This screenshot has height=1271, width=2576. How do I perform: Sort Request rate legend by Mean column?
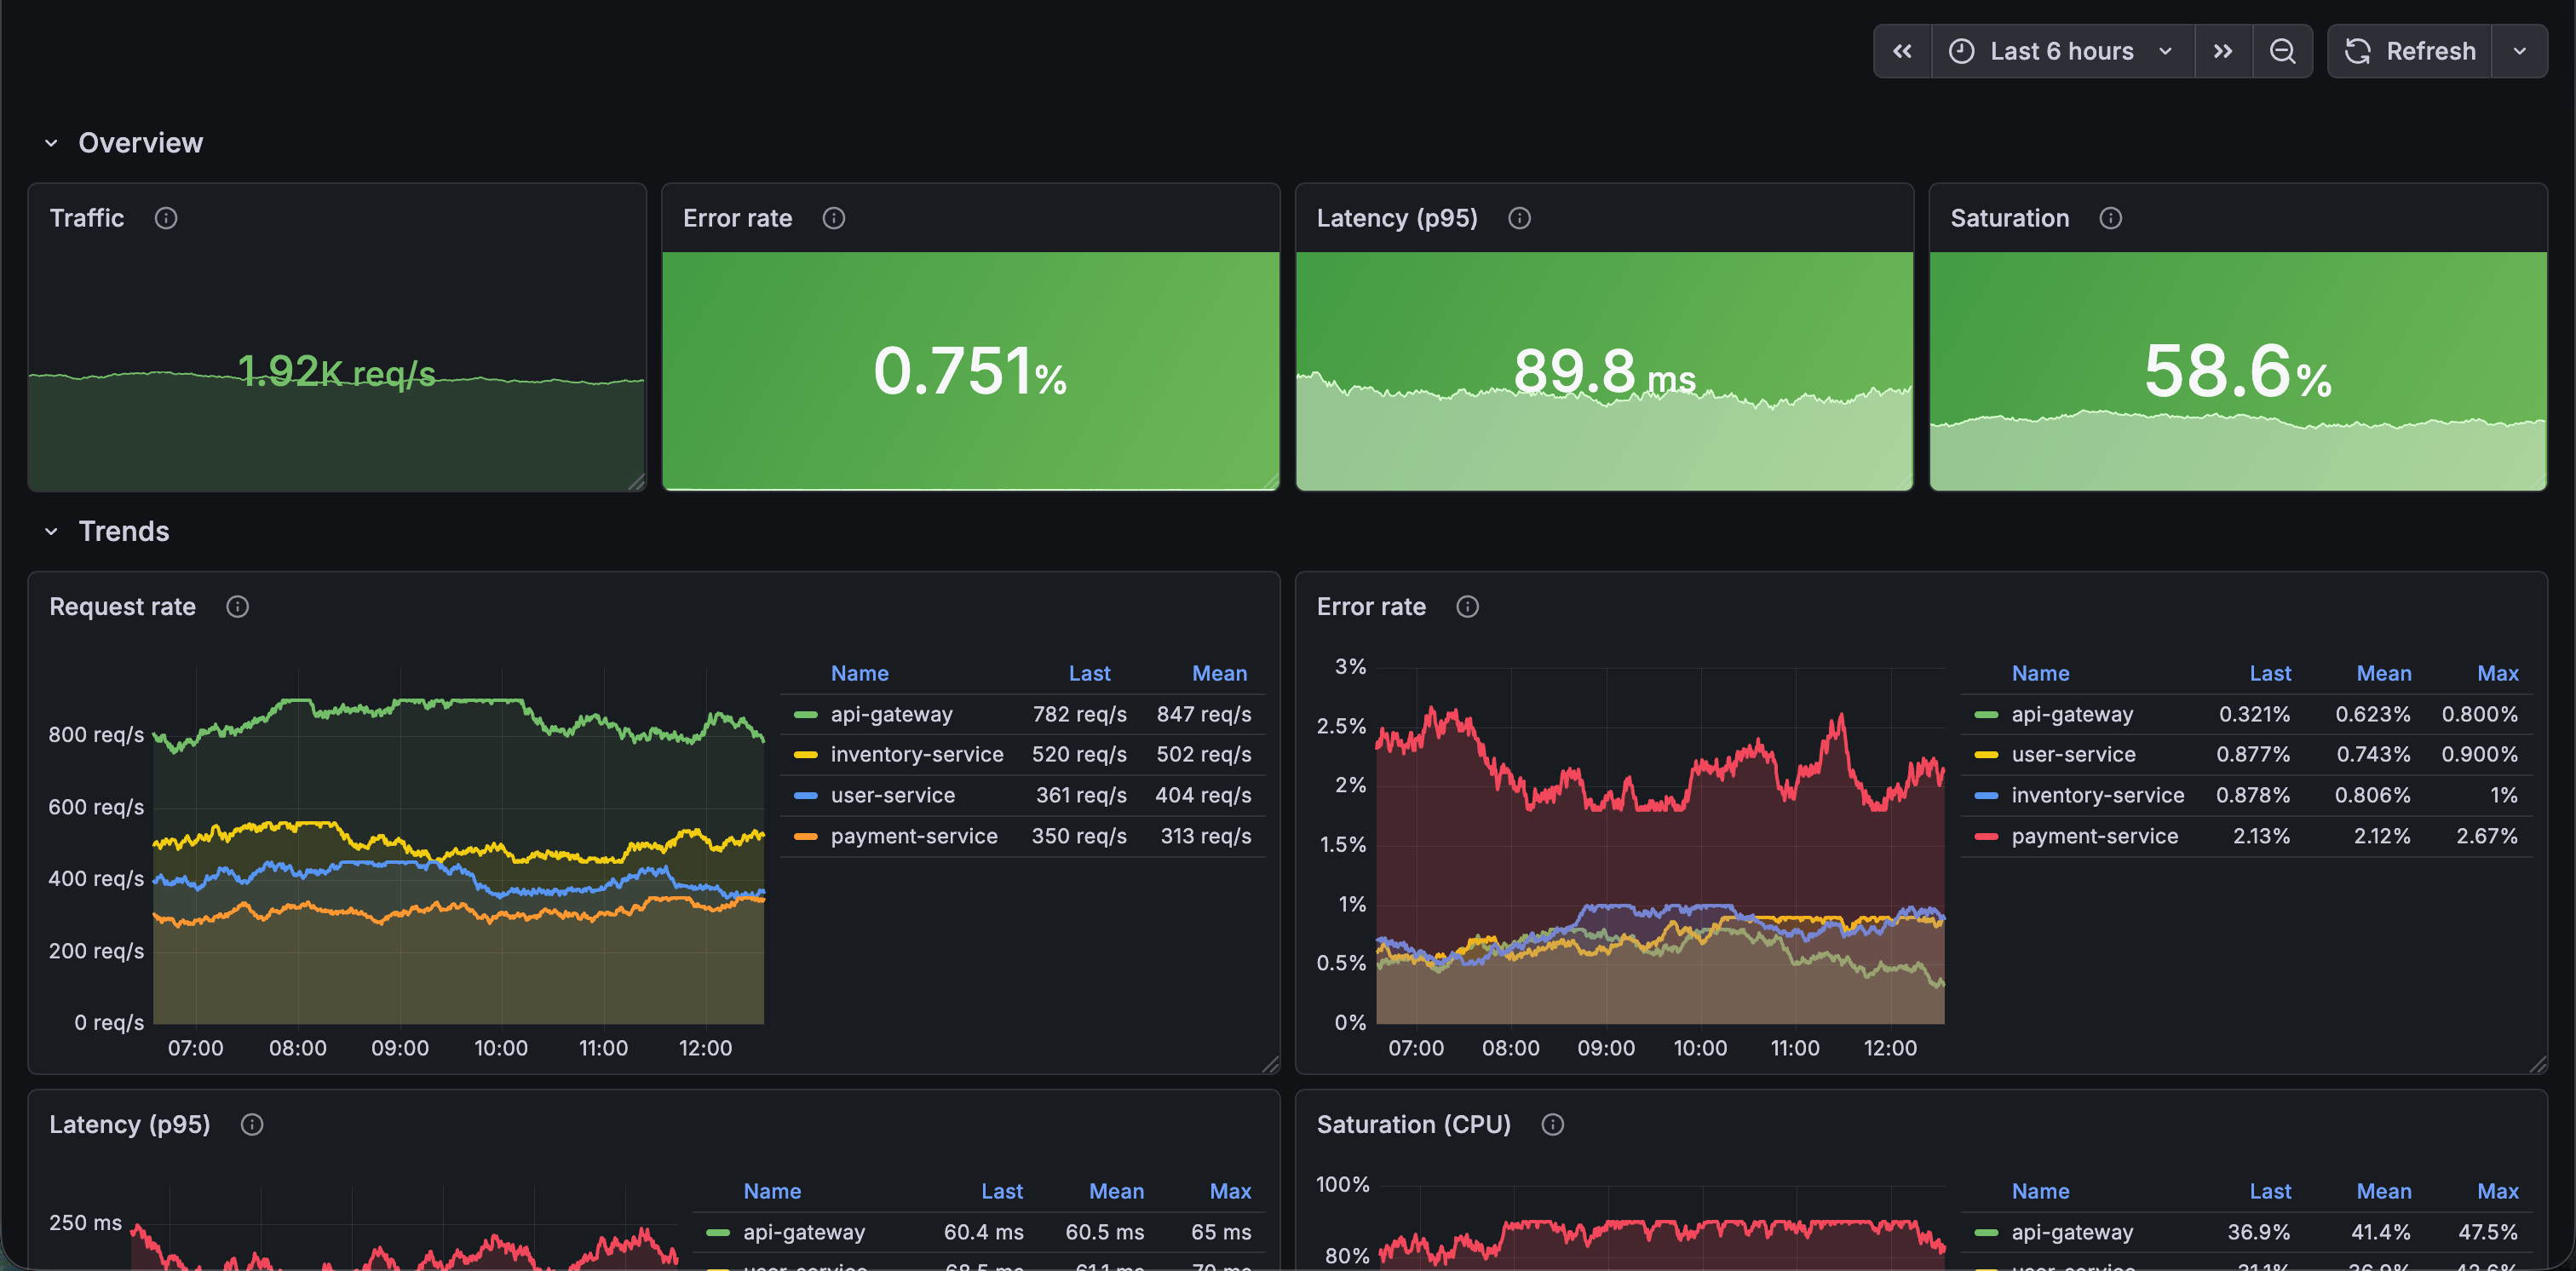click(x=1218, y=673)
